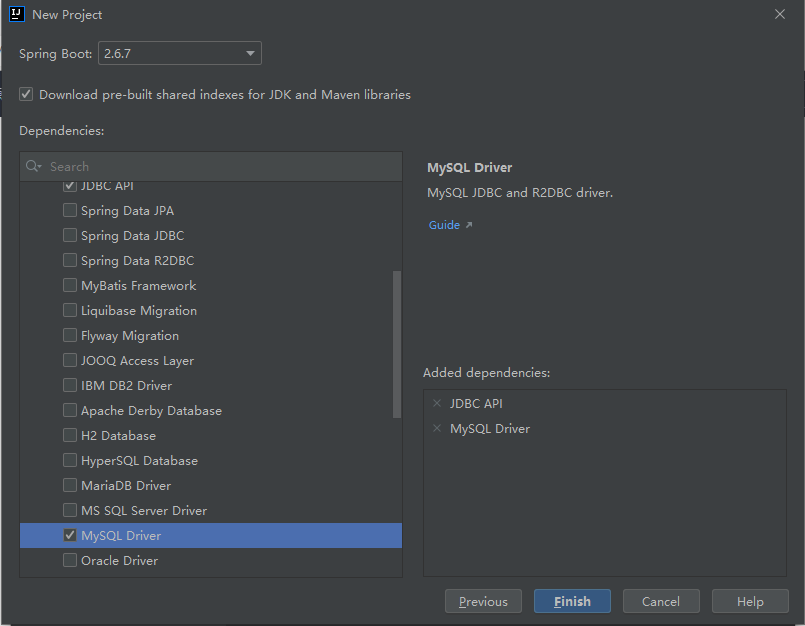Check the MariaDB Driver checkbox
This screenshot has width=805, height=626.
click(70, 485)
